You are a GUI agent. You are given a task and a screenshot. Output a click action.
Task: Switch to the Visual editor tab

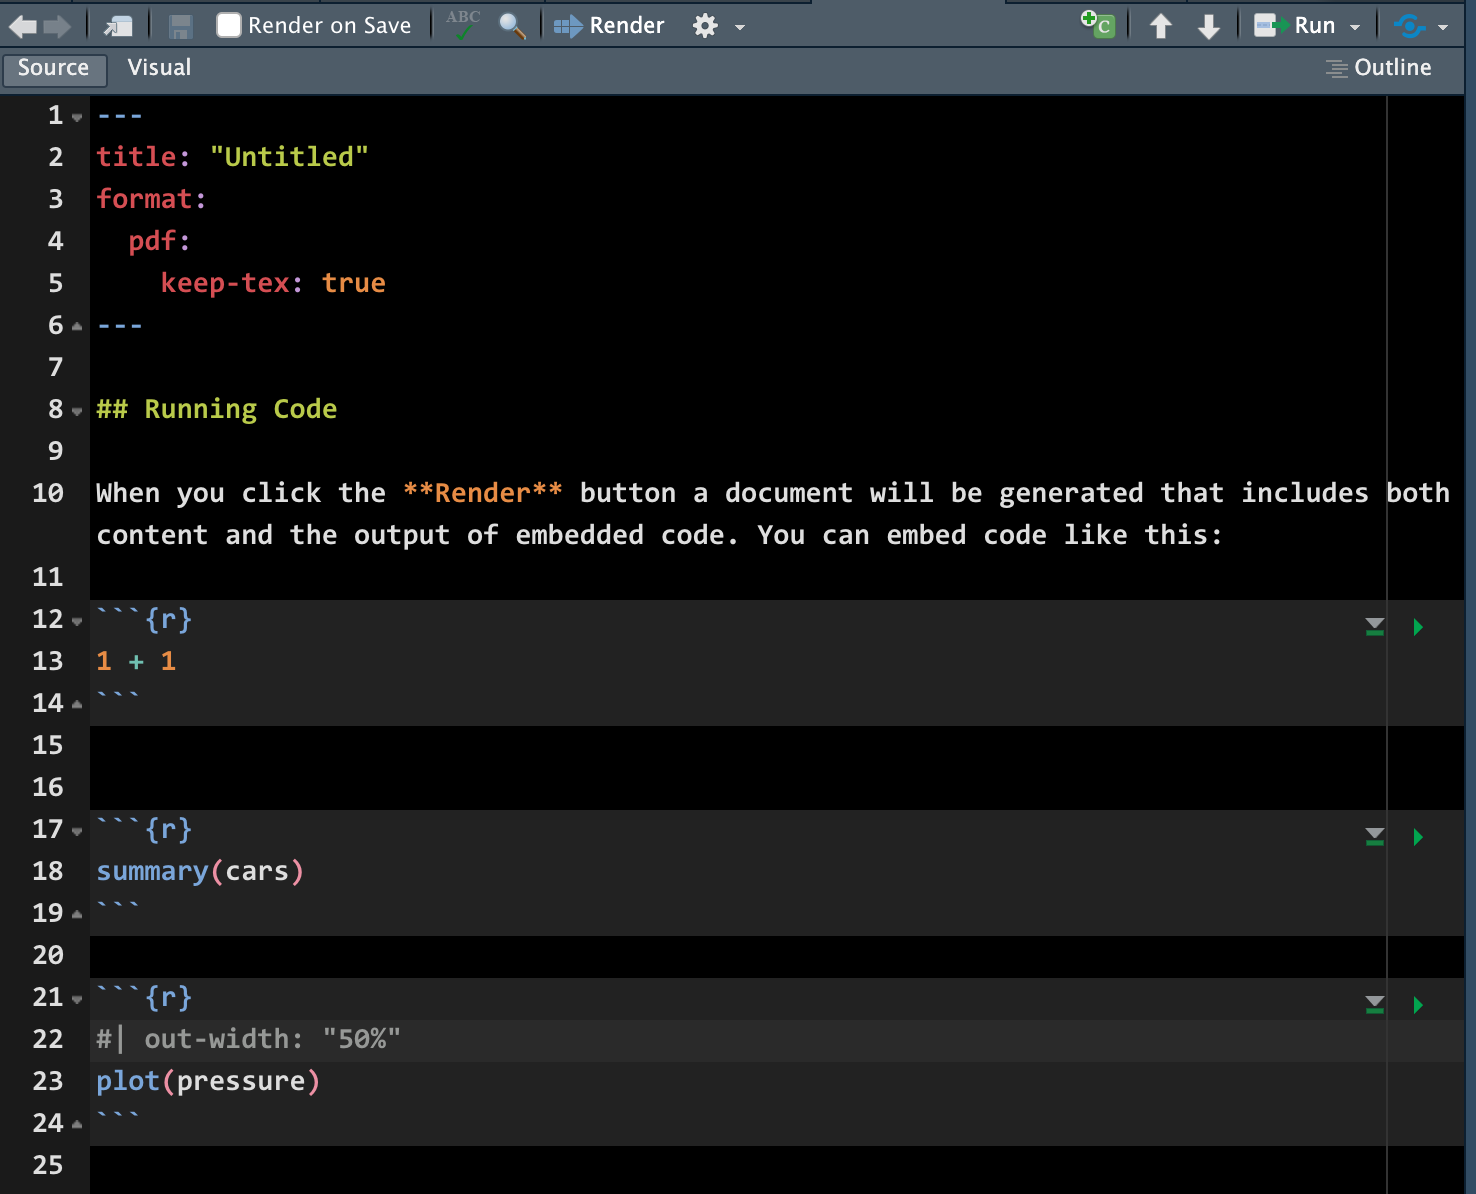159,68
